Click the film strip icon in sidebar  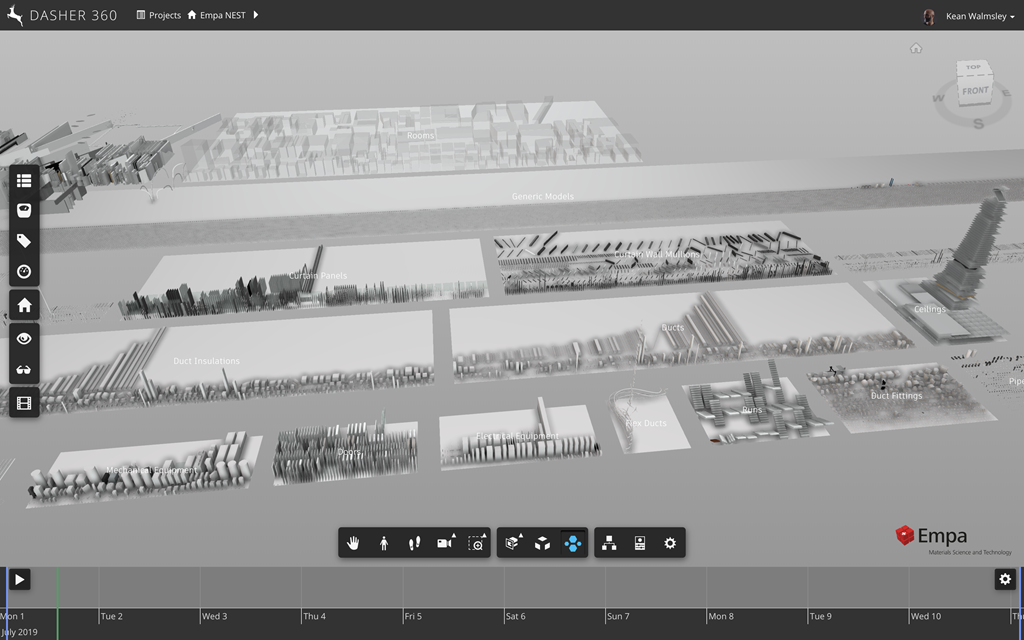click(24, 403)
